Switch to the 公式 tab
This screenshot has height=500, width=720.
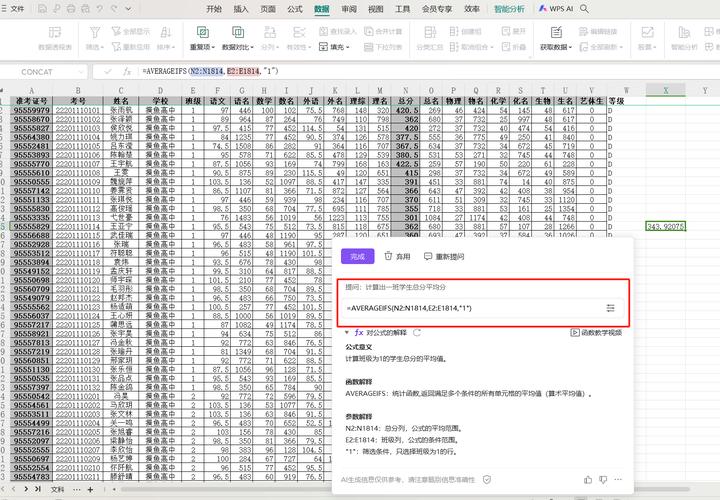pyautogui.click(x=295, y=9)
